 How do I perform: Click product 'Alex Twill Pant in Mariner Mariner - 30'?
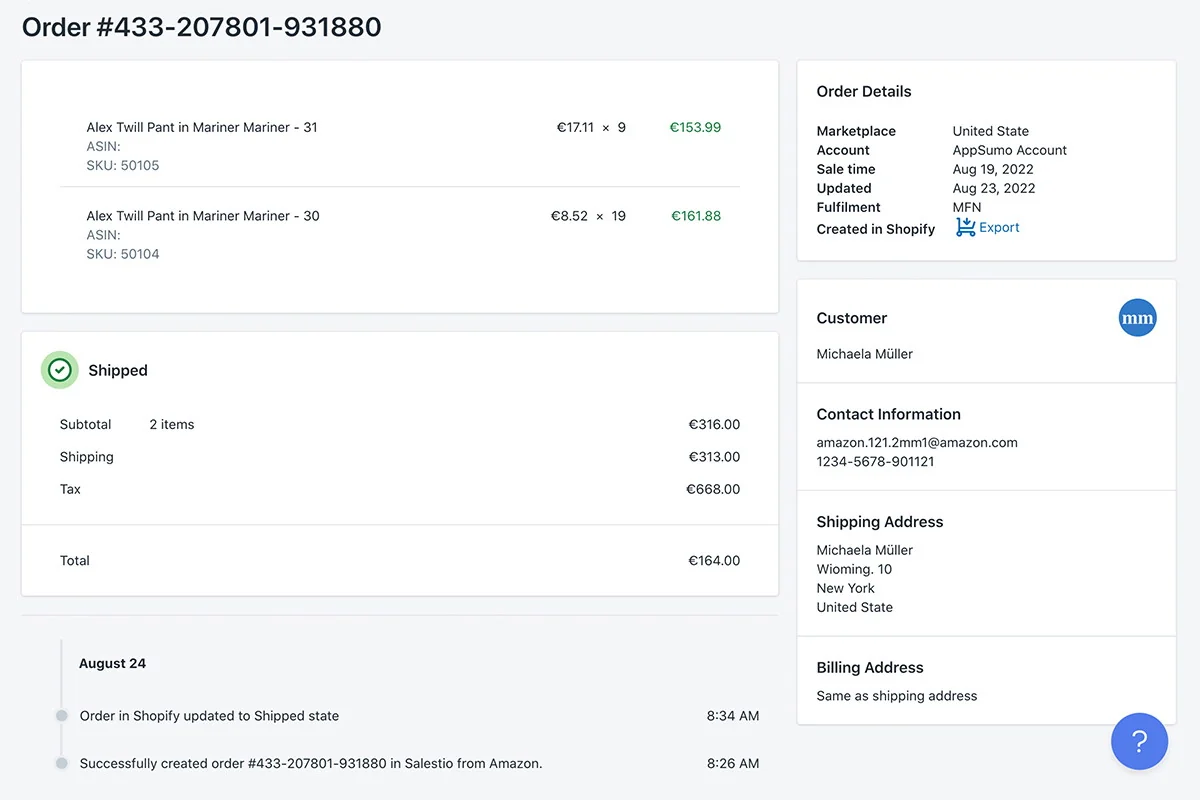(x=203, y=216)
